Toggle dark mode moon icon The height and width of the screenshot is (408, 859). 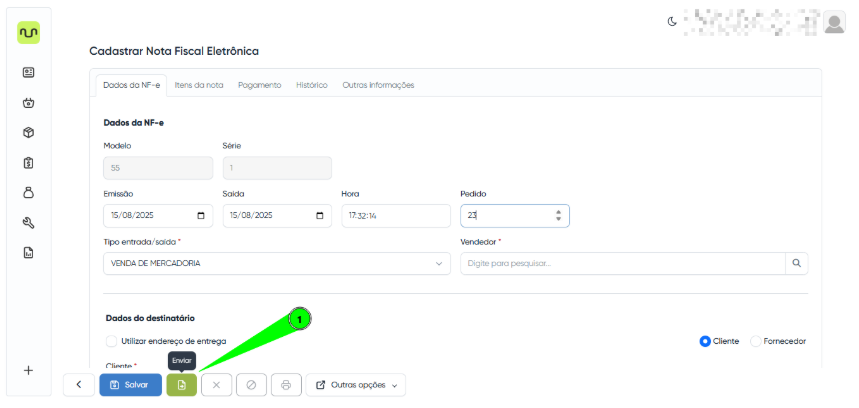pos(673,21)
